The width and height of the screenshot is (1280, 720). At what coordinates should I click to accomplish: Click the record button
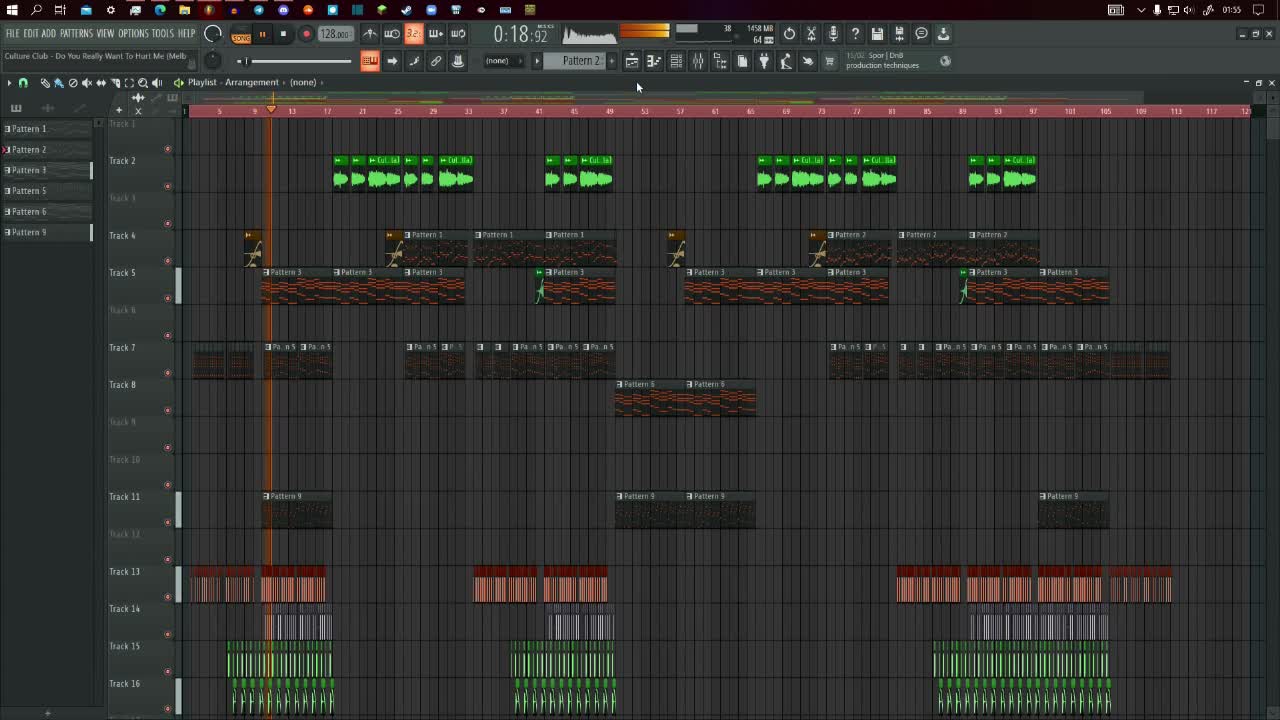pos(306,34)
